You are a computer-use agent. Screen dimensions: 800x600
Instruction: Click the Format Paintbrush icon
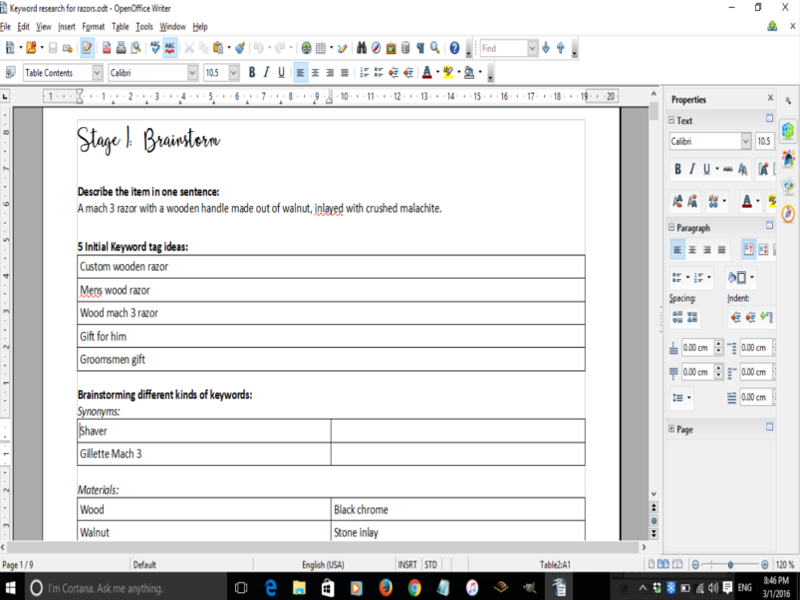point(240,48)
